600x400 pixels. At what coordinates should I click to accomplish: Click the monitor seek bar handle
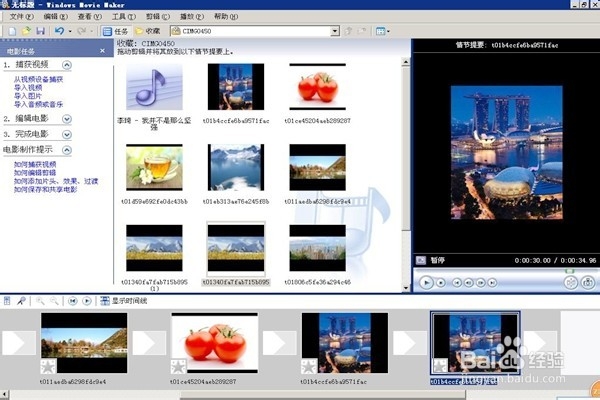pos(570,271)
